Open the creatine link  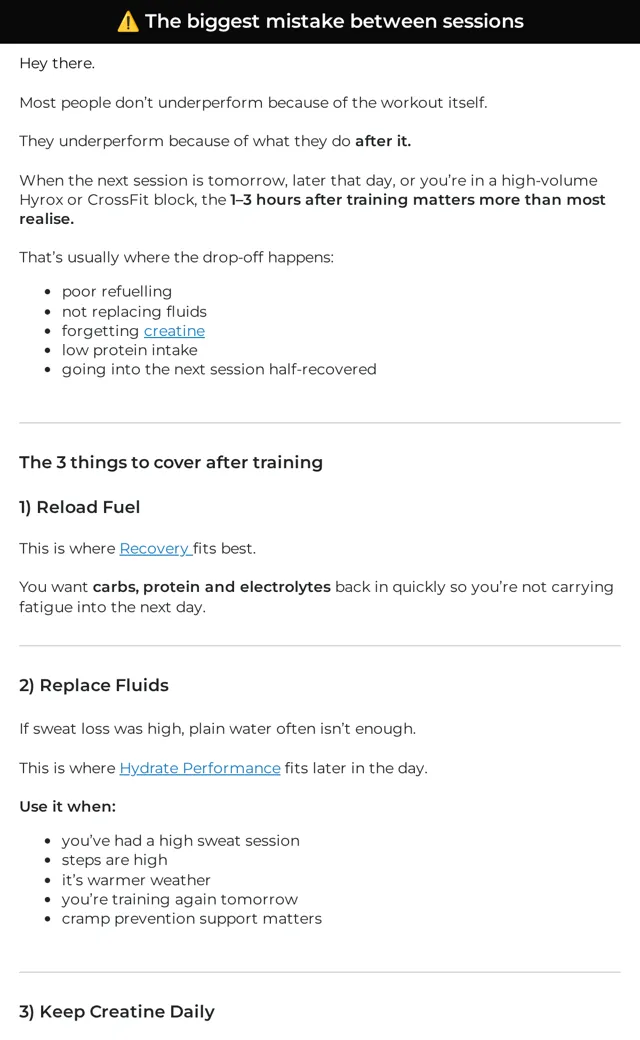(174, 330)
